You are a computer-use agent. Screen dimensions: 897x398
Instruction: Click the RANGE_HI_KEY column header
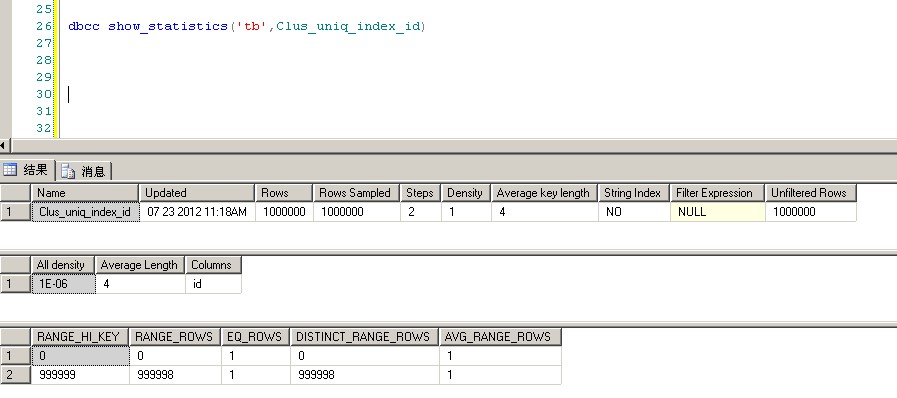click(x=80, y=337)
